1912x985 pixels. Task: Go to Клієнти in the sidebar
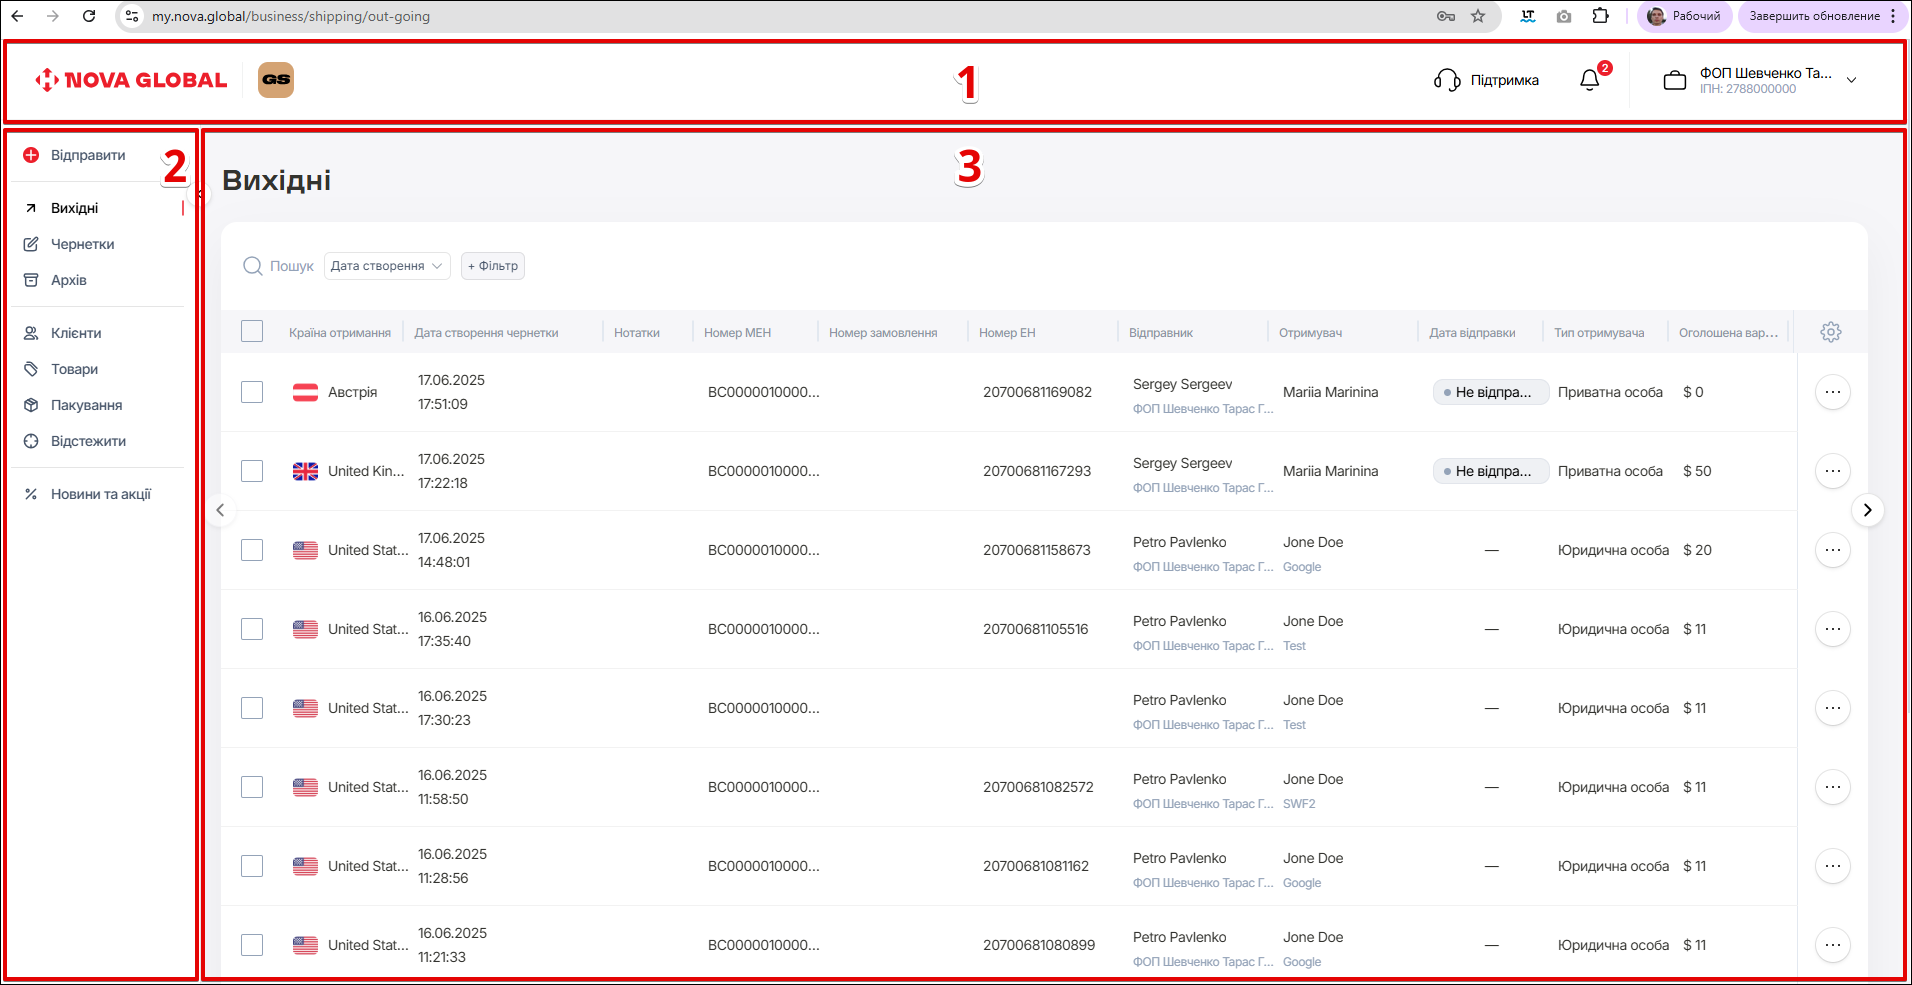tap(76, 333)
